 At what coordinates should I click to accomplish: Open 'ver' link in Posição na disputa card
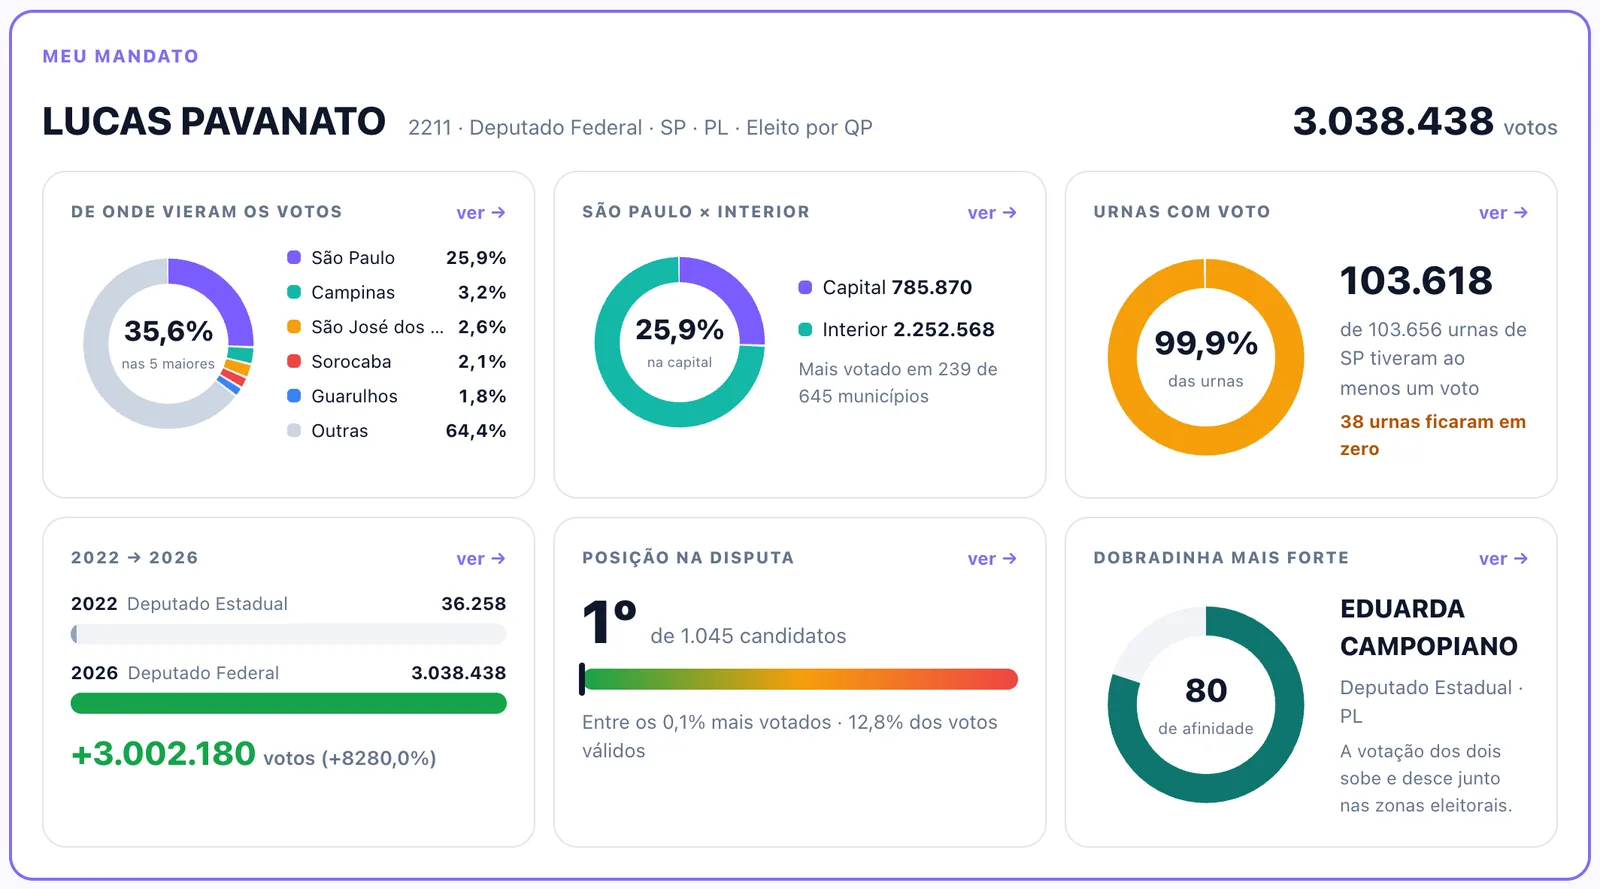991,559
